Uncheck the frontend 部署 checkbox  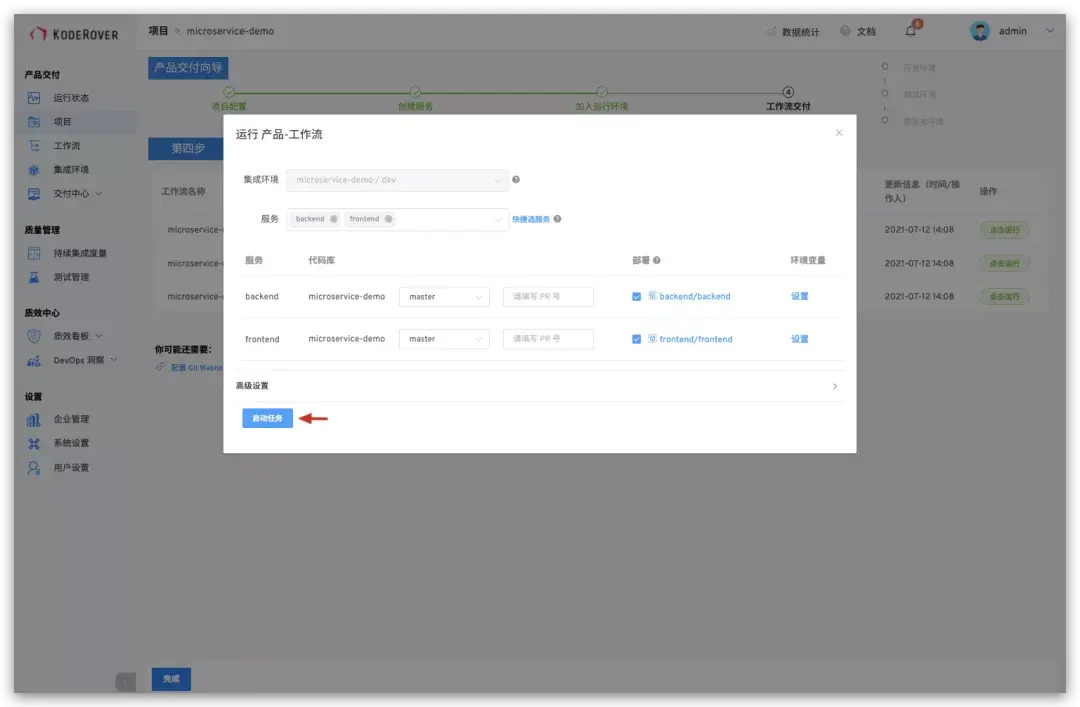click(x=637, y=338)
